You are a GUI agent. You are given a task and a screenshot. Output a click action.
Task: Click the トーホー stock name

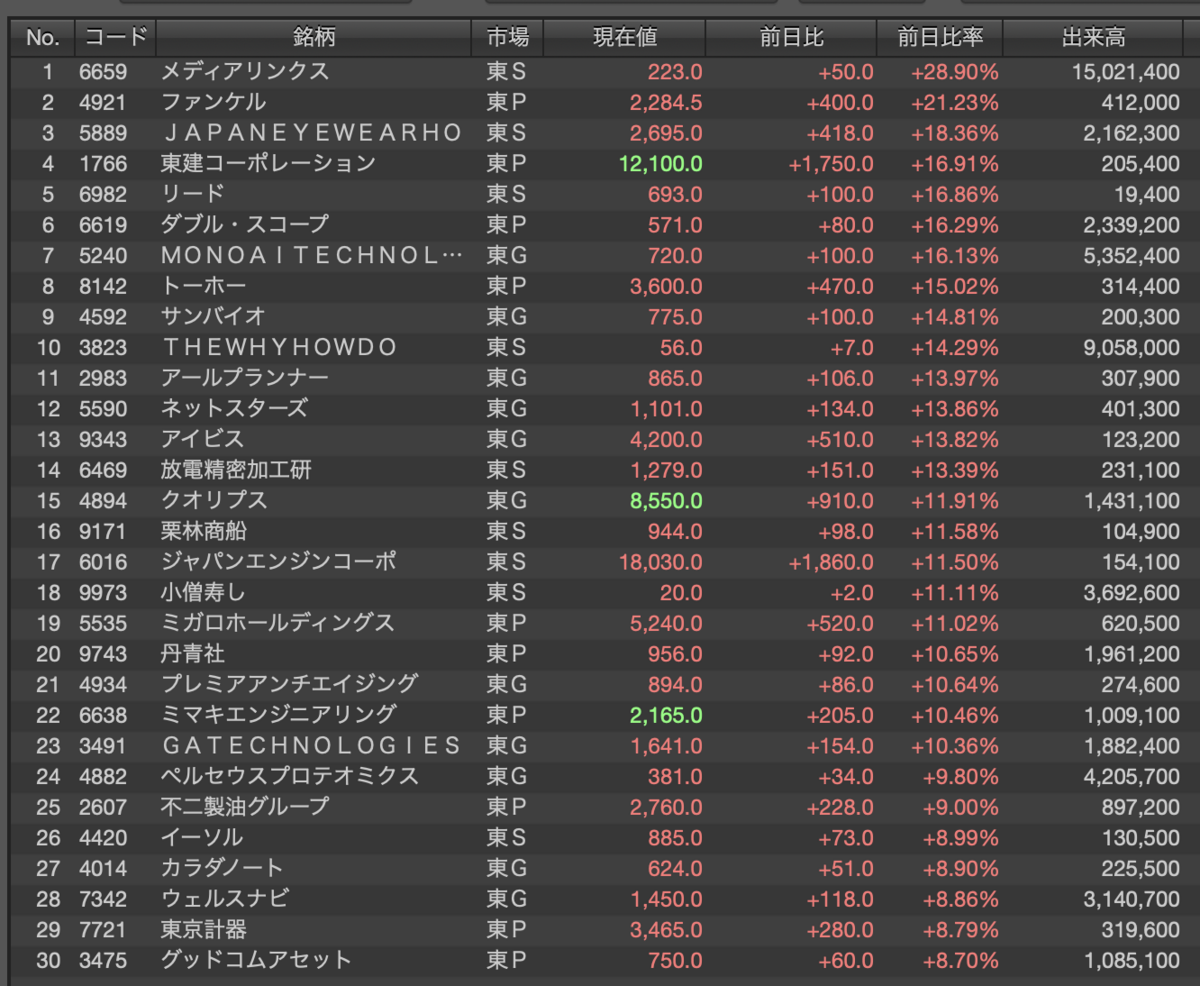pos(202,286)
